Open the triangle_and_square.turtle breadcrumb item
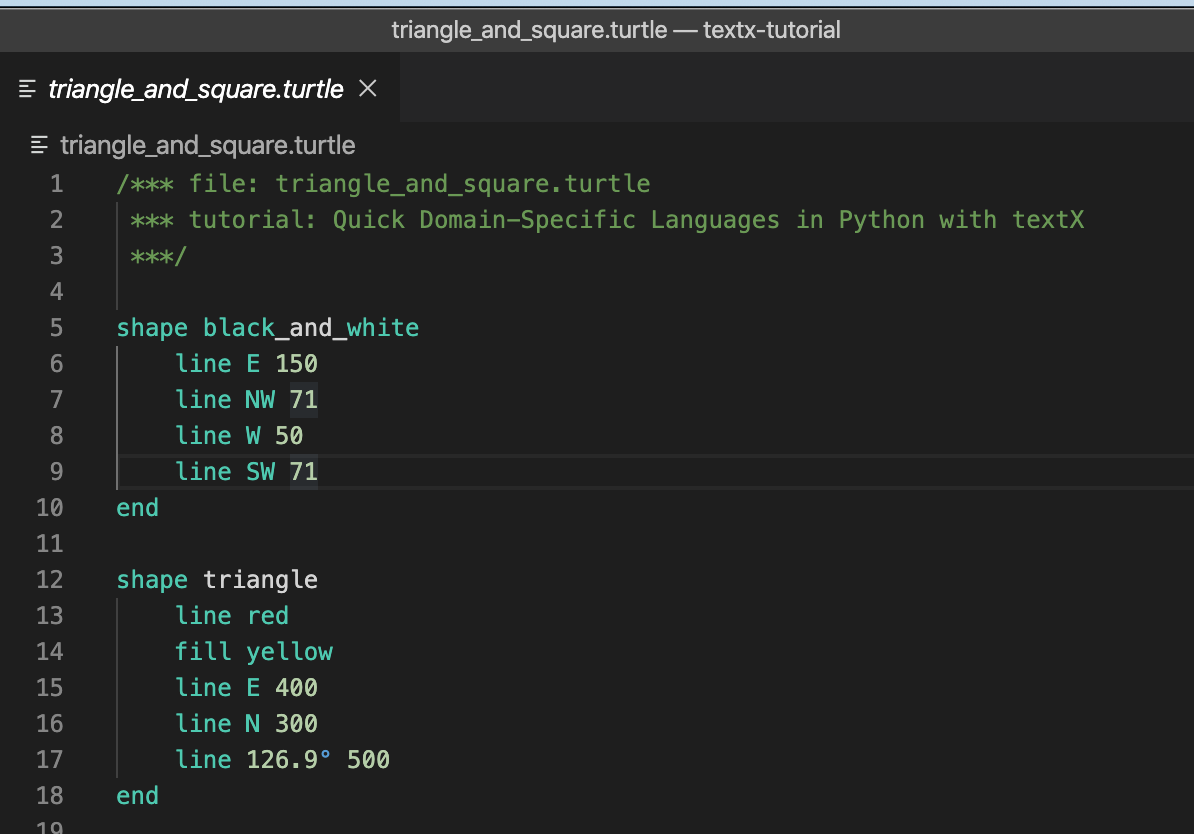The image size is (1194, 834). coord(207,145)
